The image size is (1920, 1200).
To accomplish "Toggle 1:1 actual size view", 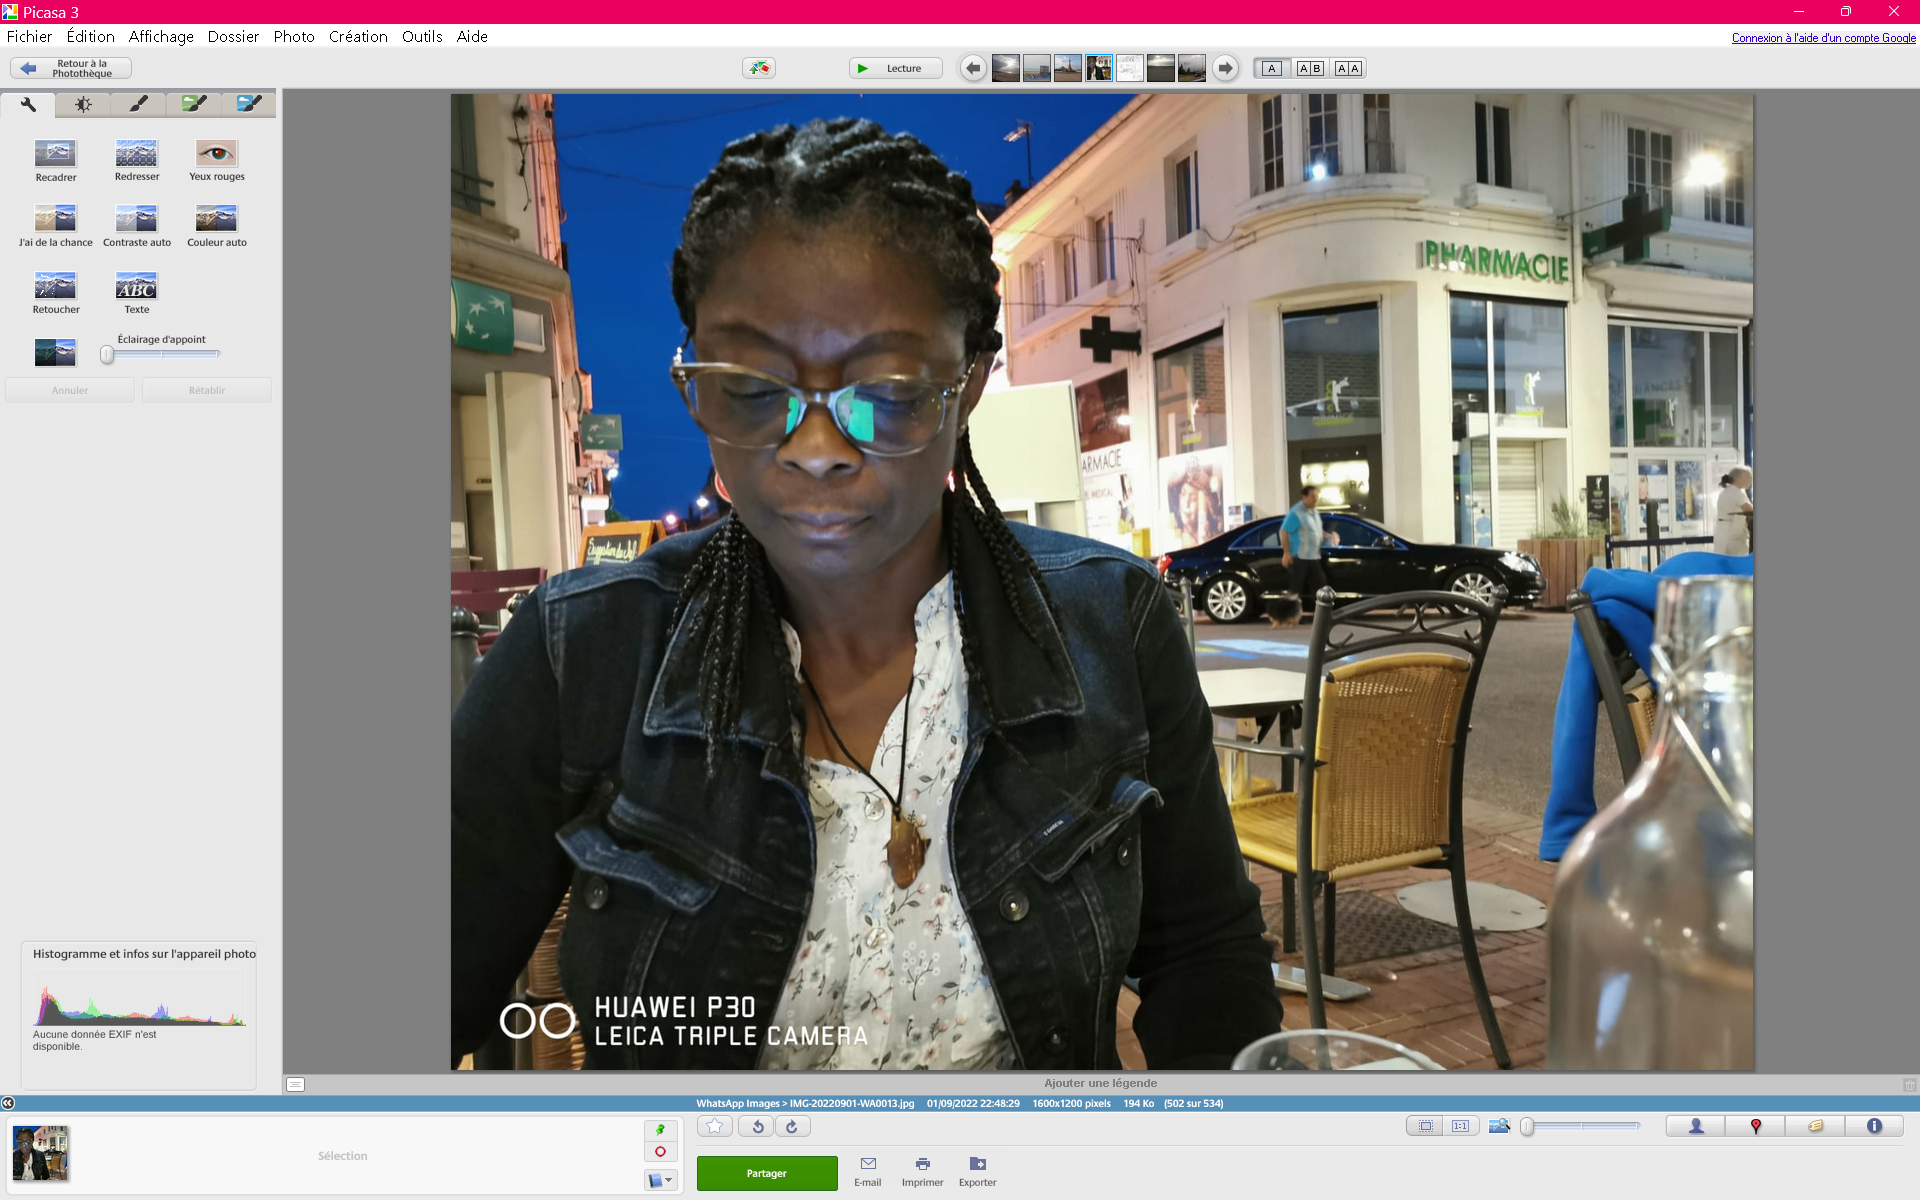I will pos(1461,1126).
